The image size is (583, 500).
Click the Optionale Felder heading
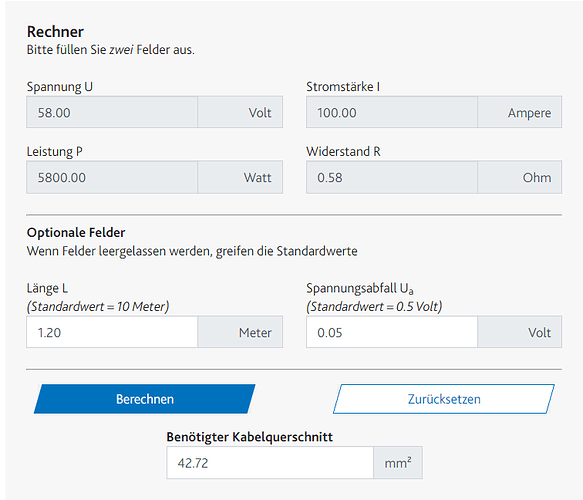[x=76, y=232]
